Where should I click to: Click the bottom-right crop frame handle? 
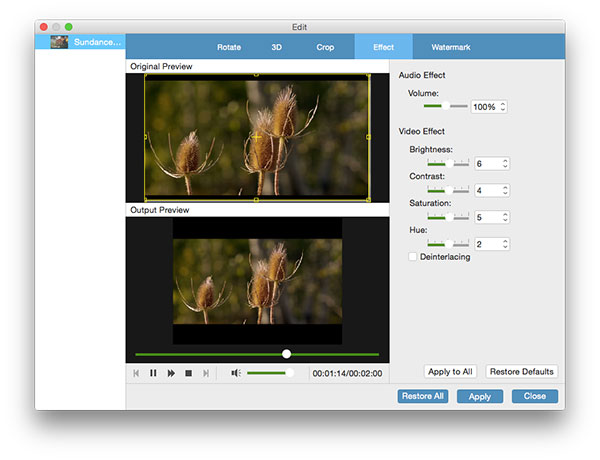click(368, 200)
